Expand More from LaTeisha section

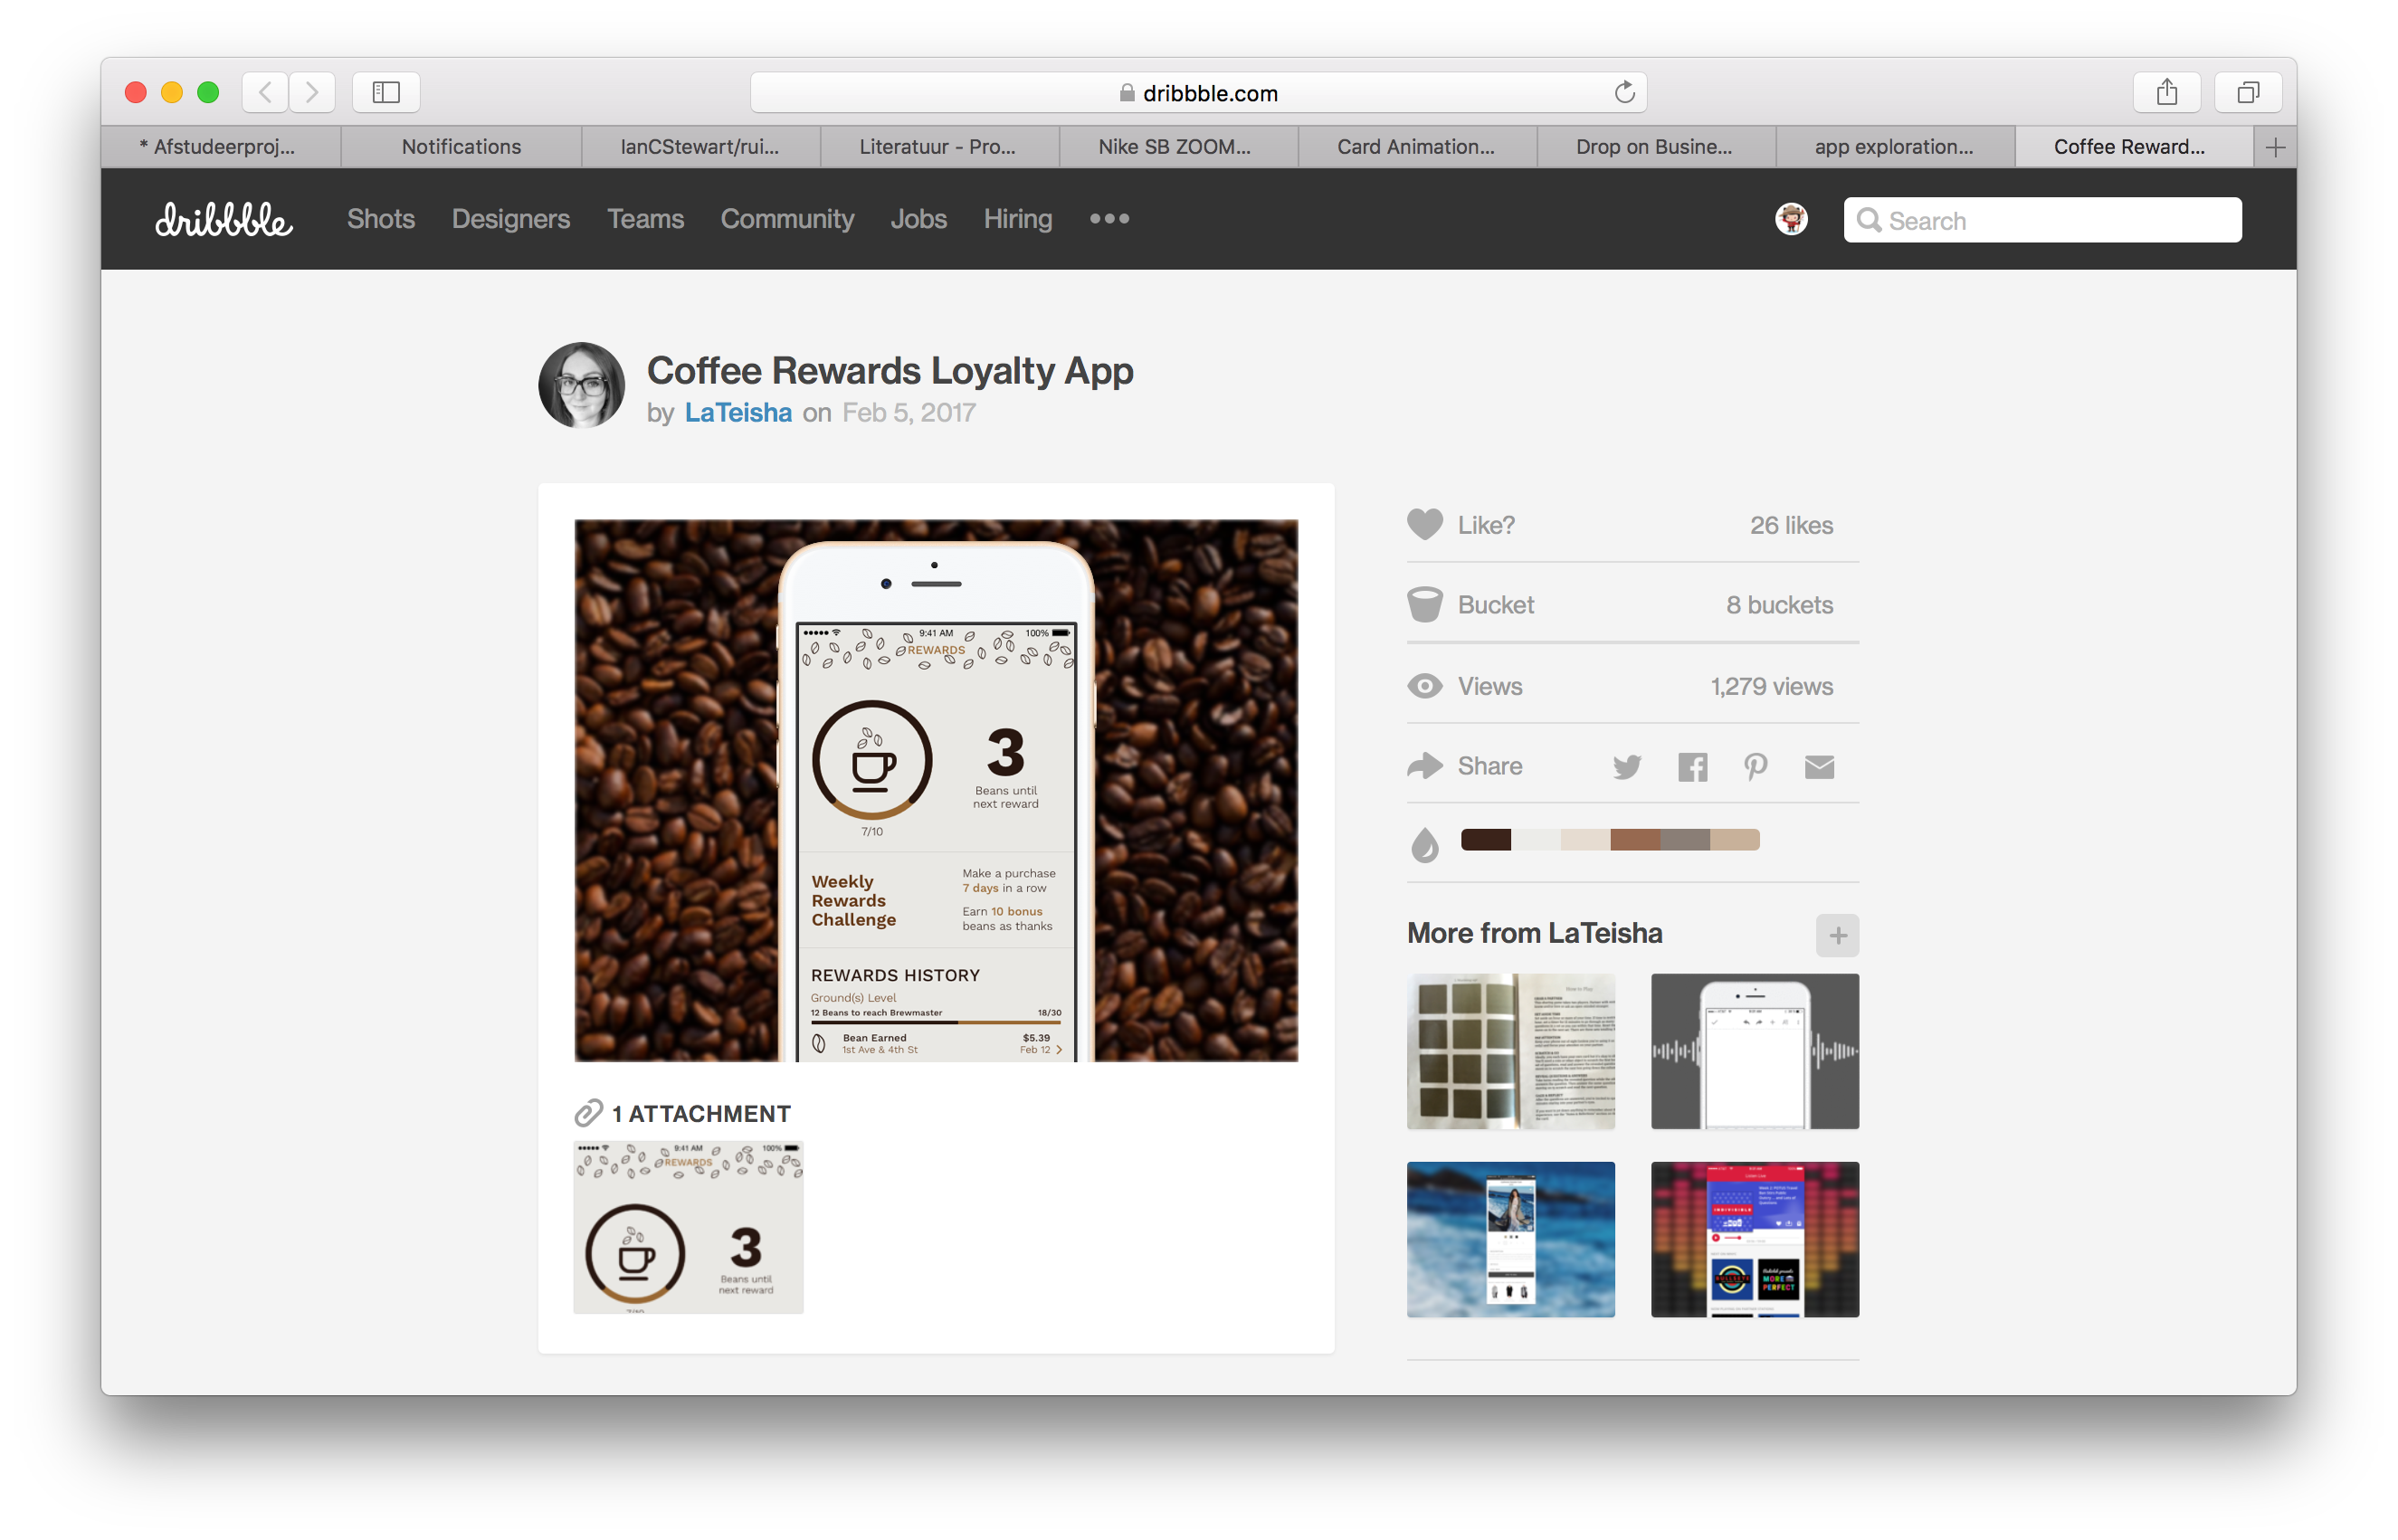coord(1837,934)
